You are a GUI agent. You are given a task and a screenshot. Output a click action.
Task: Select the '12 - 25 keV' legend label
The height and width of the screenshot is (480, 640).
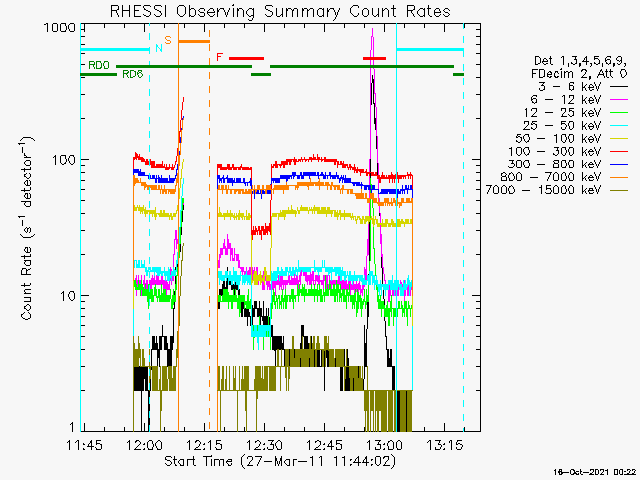point(562,112)
